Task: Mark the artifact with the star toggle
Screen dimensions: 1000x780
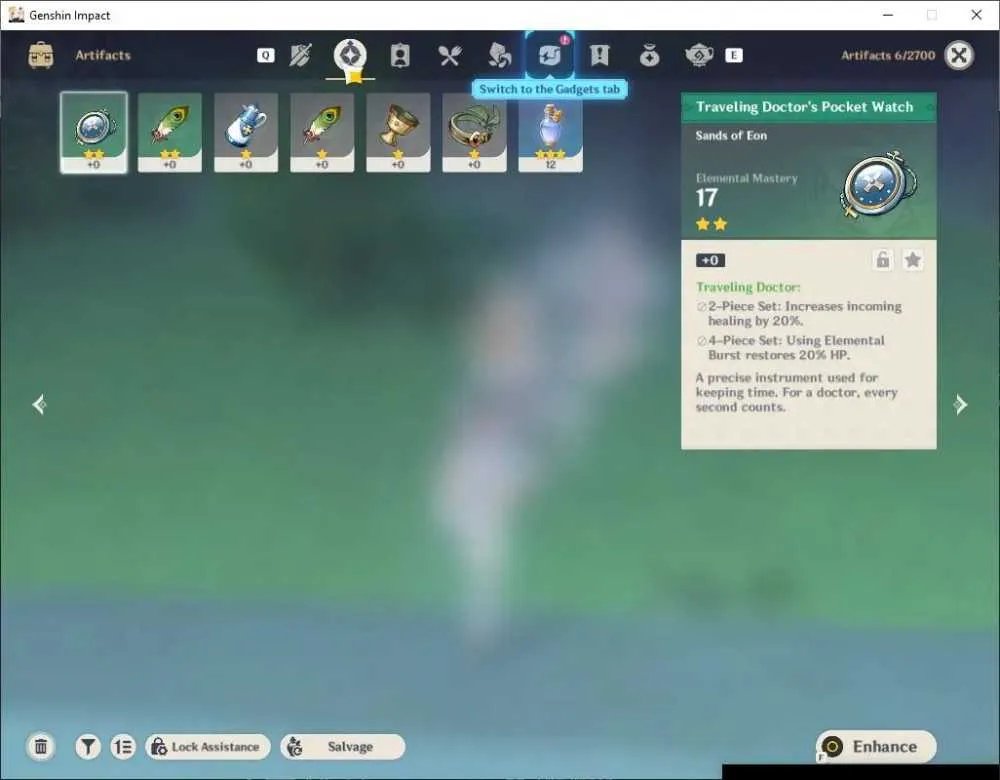Action: [x=913, y=260]
